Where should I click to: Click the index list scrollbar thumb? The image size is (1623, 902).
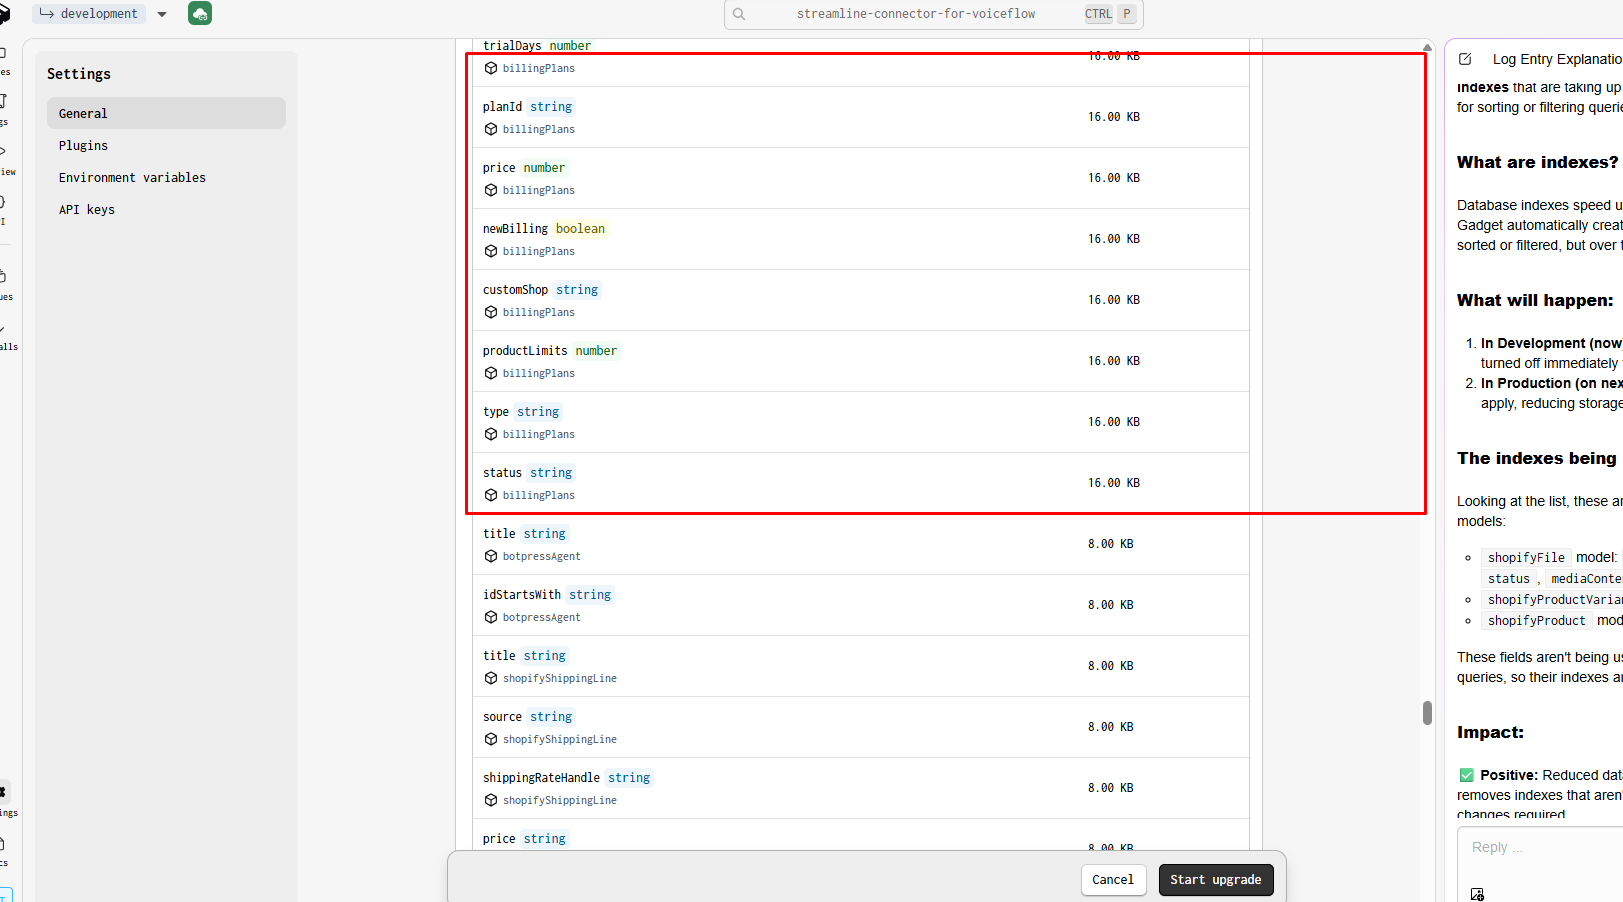point(1427,713)
